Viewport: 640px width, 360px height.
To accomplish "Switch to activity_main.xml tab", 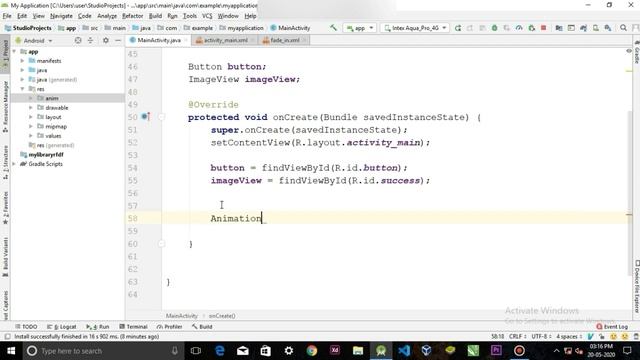I will (224, 40).
